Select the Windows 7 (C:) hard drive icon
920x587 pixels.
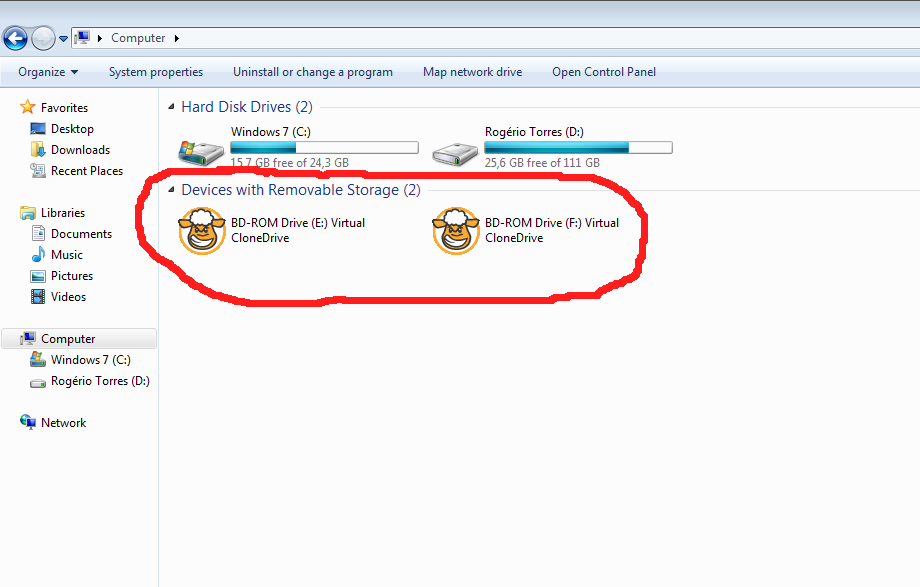tap(202, 150)
